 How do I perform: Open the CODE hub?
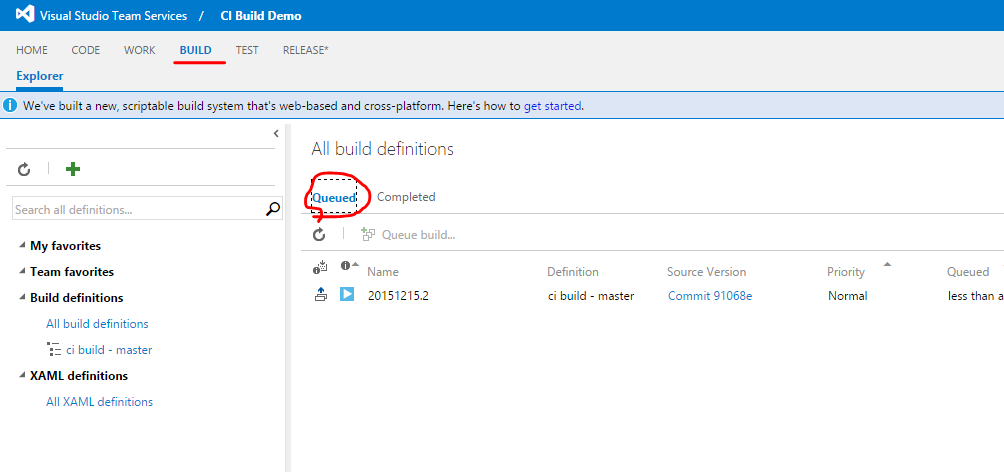[x=86, y=50]
